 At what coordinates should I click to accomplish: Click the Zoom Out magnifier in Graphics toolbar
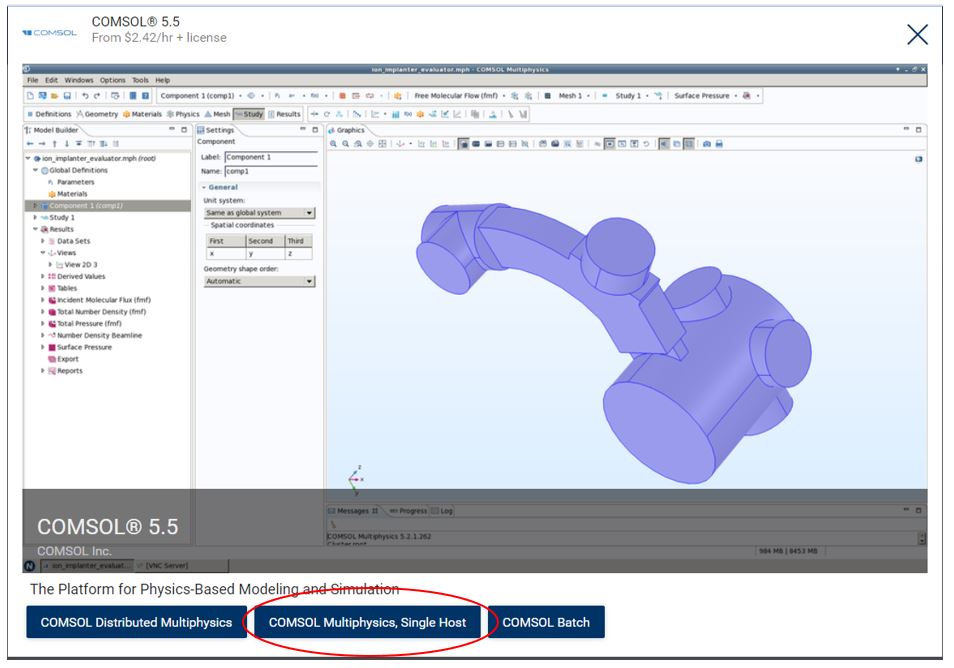pyautogui.click(x=346, y=144)
